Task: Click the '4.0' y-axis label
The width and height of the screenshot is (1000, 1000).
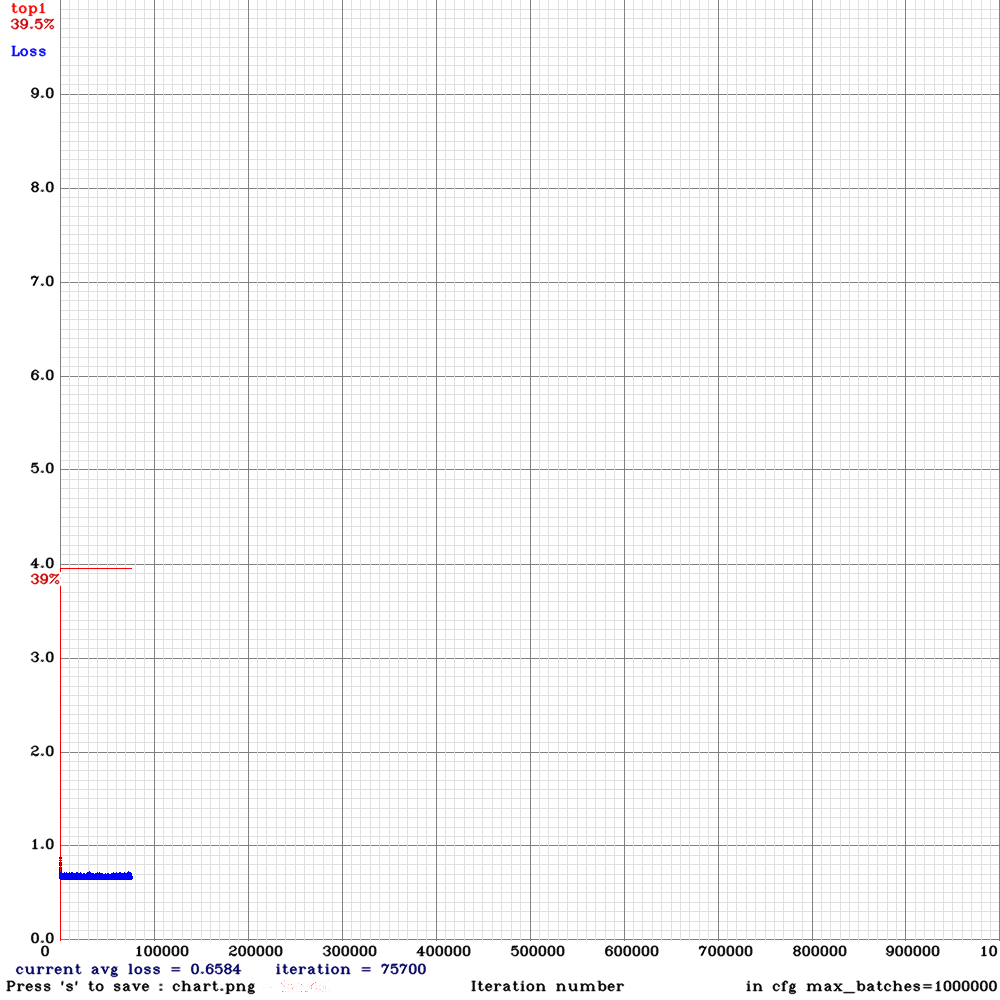Action: [x=43, y=563]
